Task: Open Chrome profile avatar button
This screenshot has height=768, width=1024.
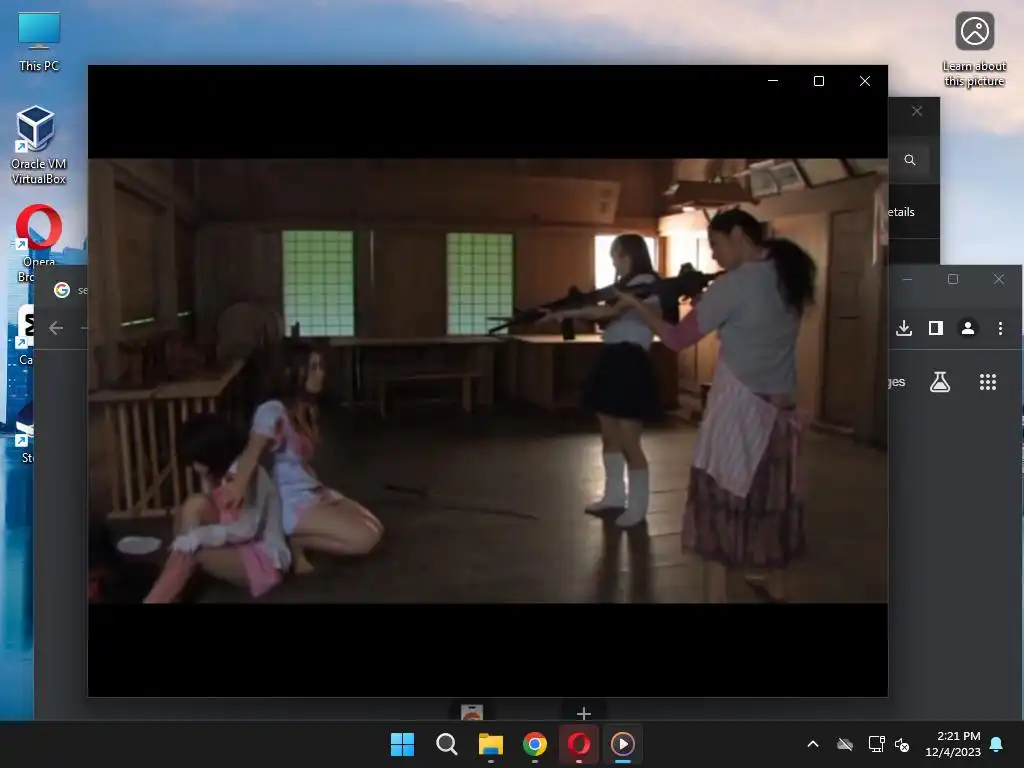Action: 968,328
